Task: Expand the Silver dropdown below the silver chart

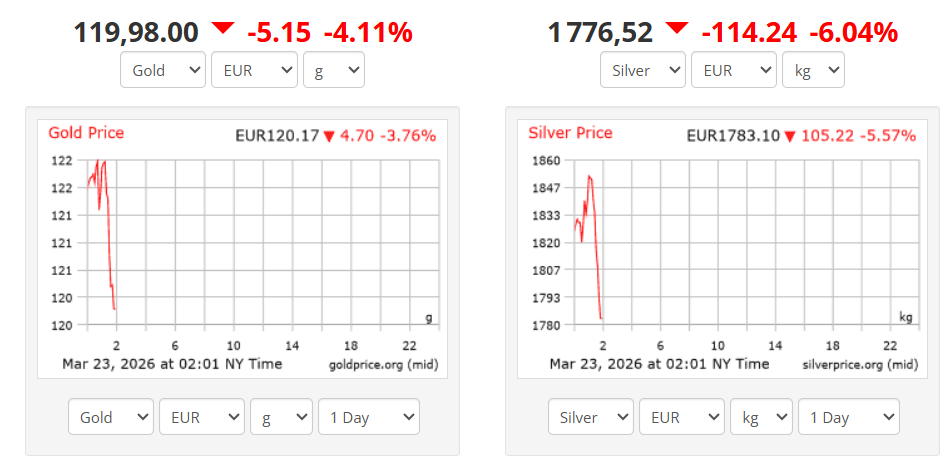Action: click(591, 417)
